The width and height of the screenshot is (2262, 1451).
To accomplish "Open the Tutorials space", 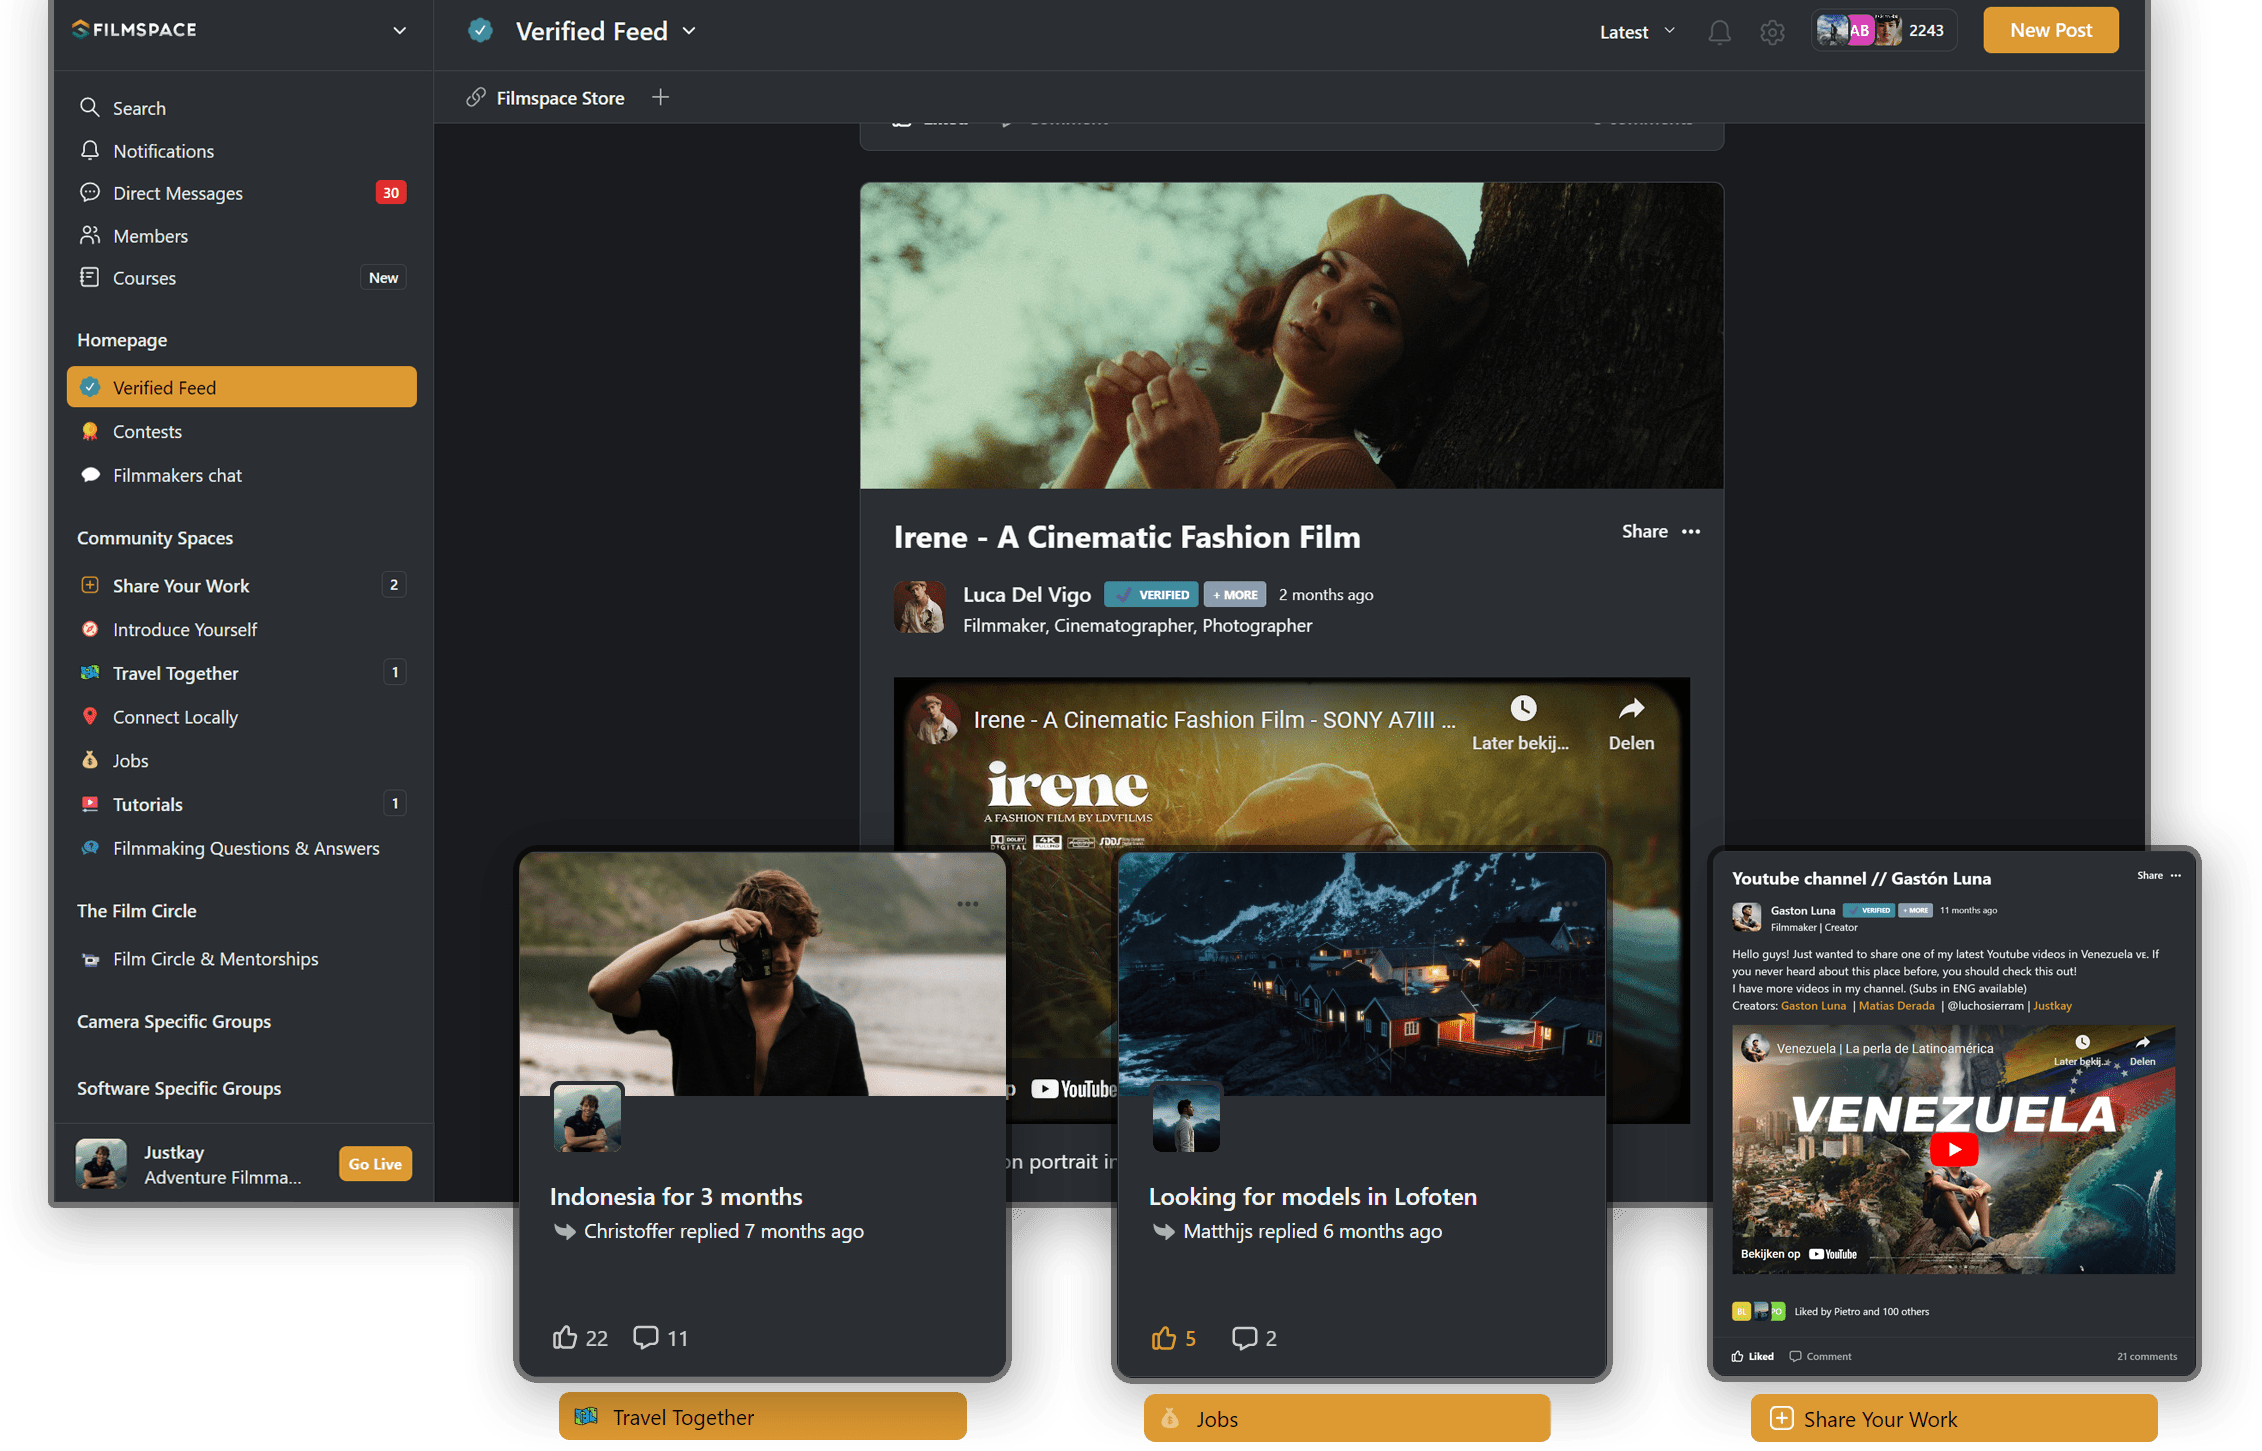I will pyautogui.click(x=241, y=804).
